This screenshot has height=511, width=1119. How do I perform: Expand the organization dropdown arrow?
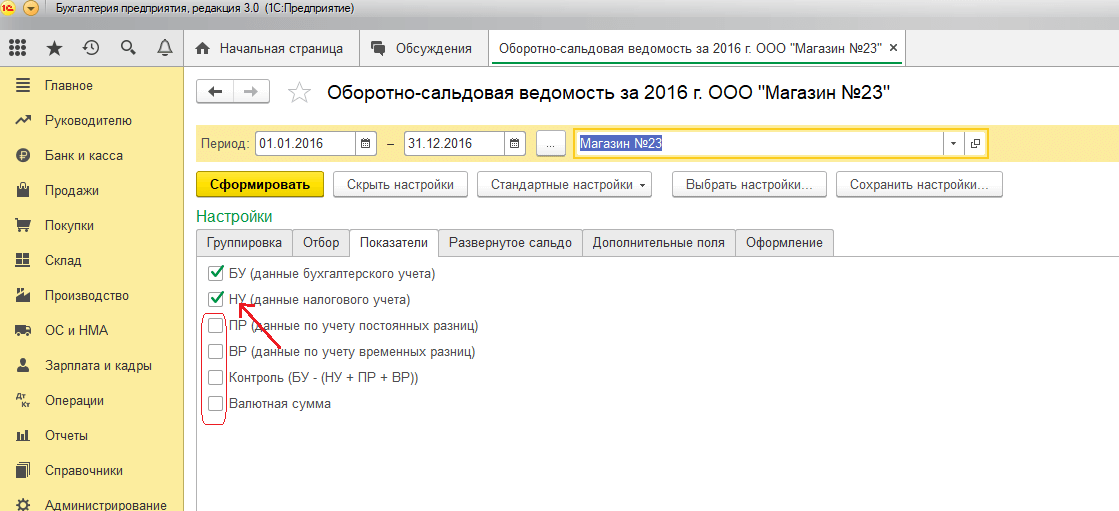click(x=953, y=144)
